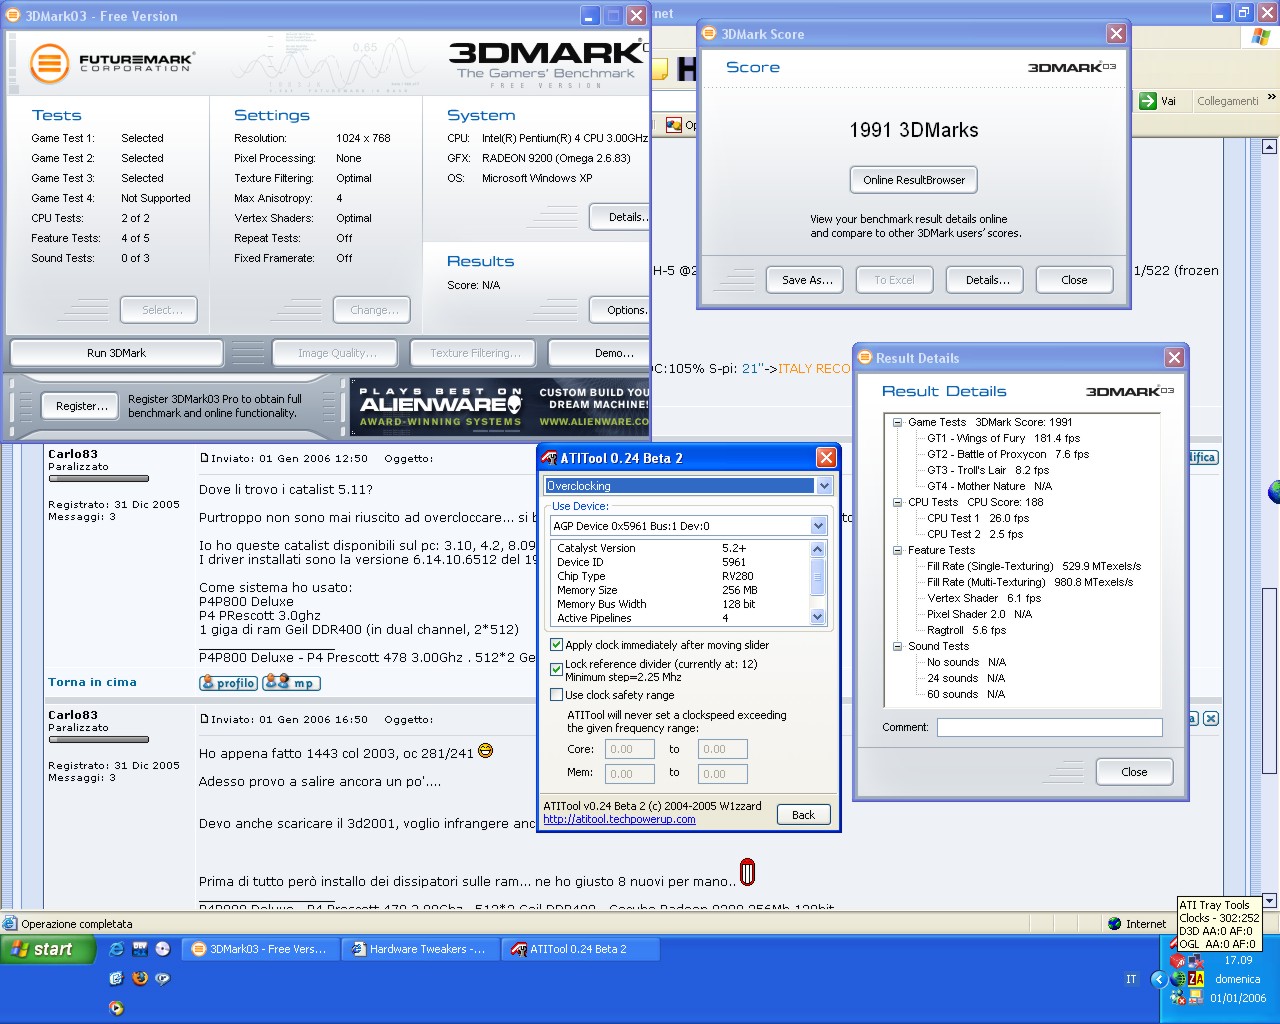This screenshot has height=1024, width=1280.
Task: Click Save As in 3DMark Score
Action: click(x=806, y=280)
